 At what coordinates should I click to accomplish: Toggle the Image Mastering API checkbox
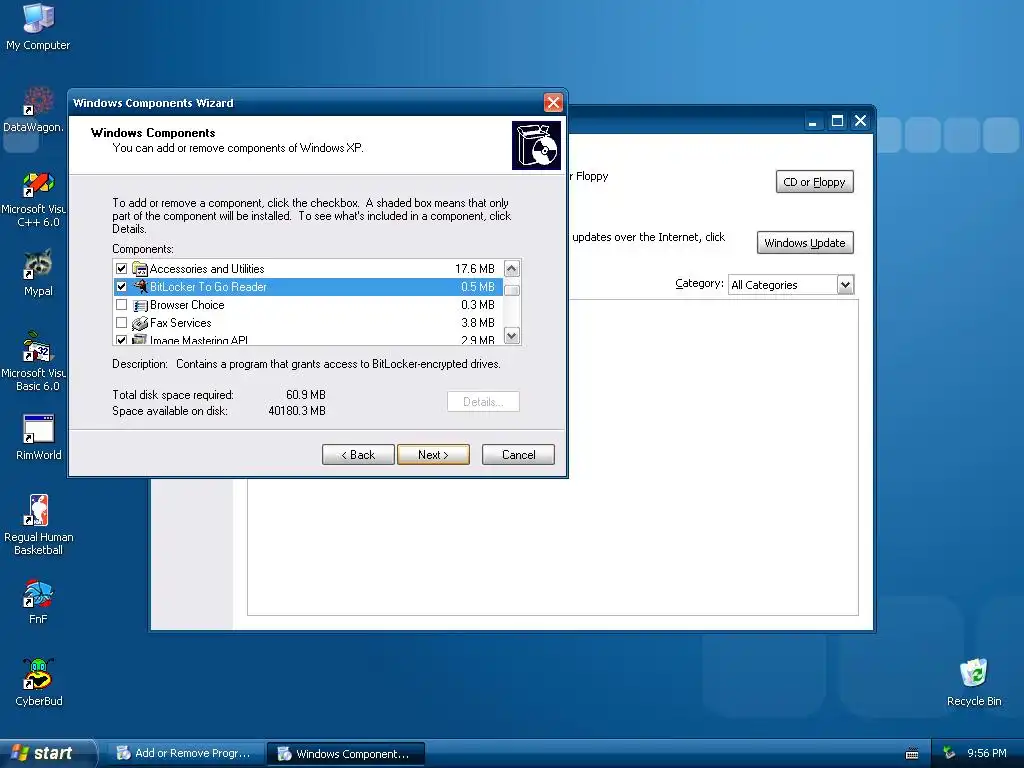(121, 340)
